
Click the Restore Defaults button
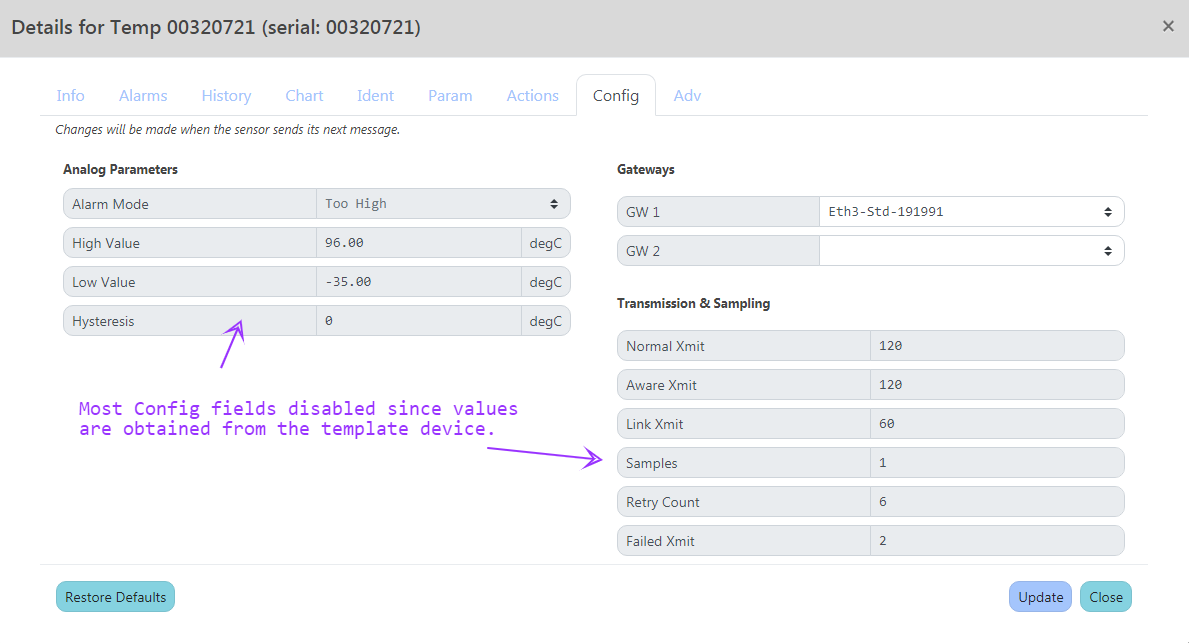coord(115,596)
